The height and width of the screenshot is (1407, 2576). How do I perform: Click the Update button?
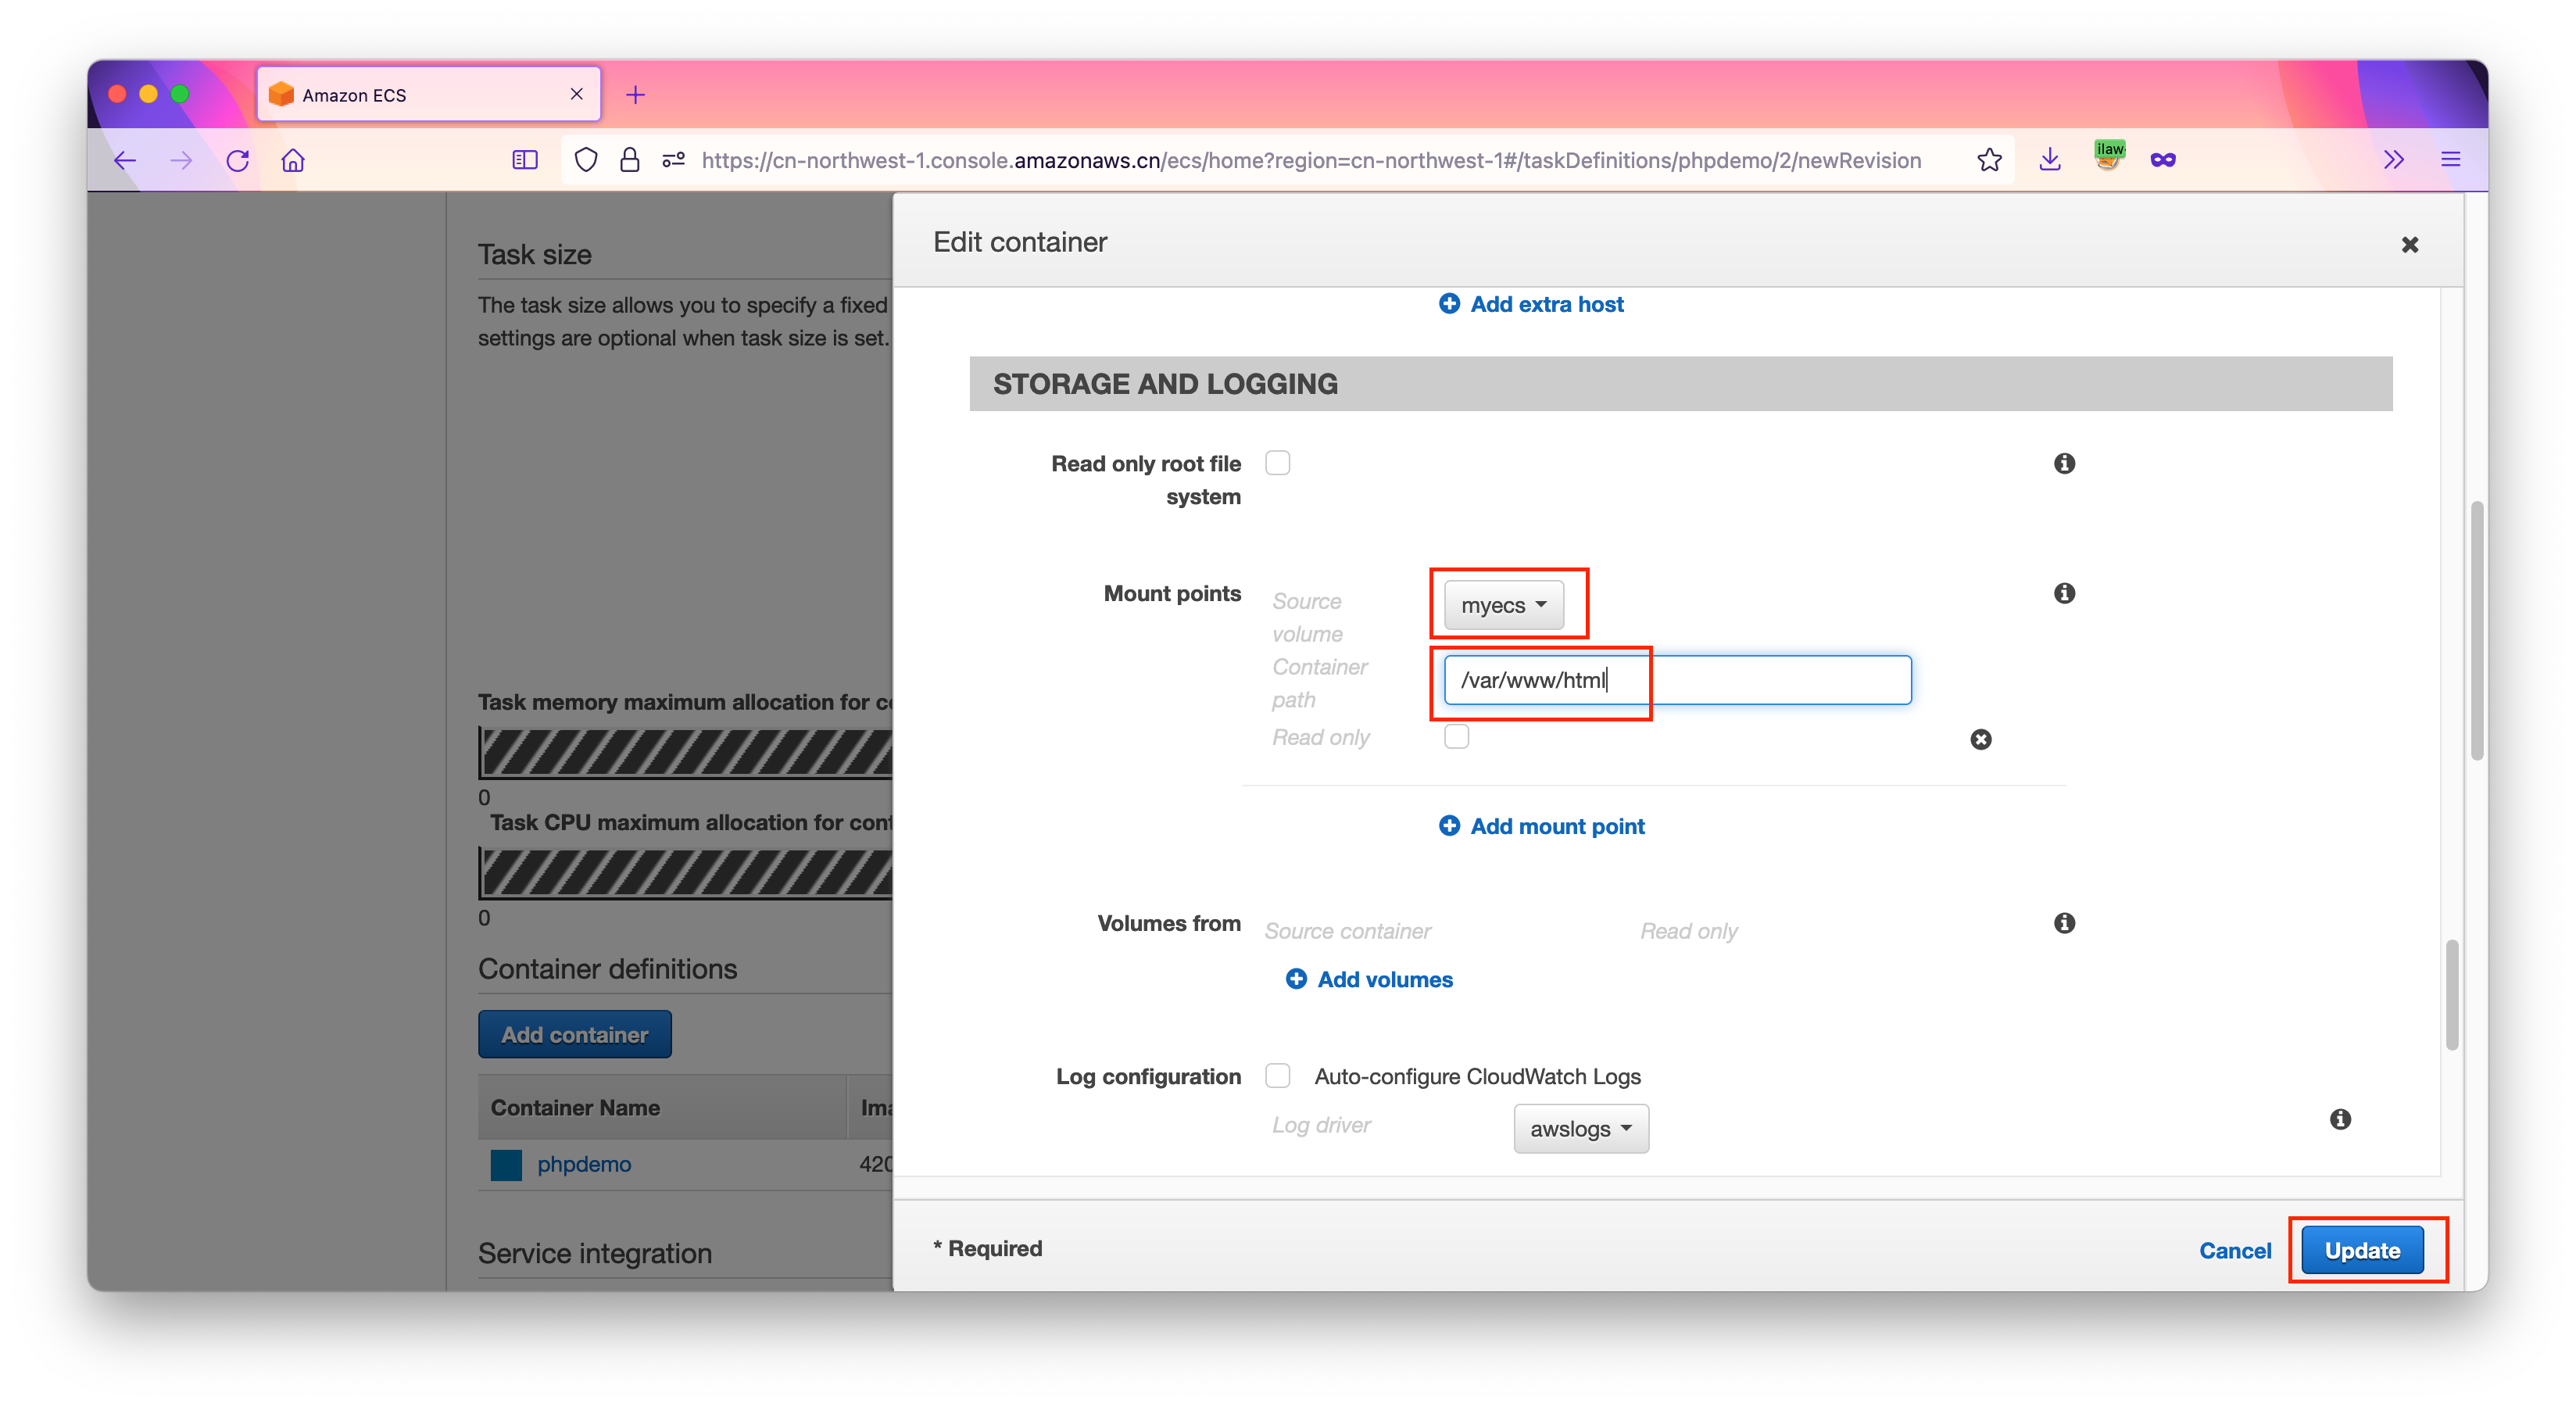[2362, 1250]
